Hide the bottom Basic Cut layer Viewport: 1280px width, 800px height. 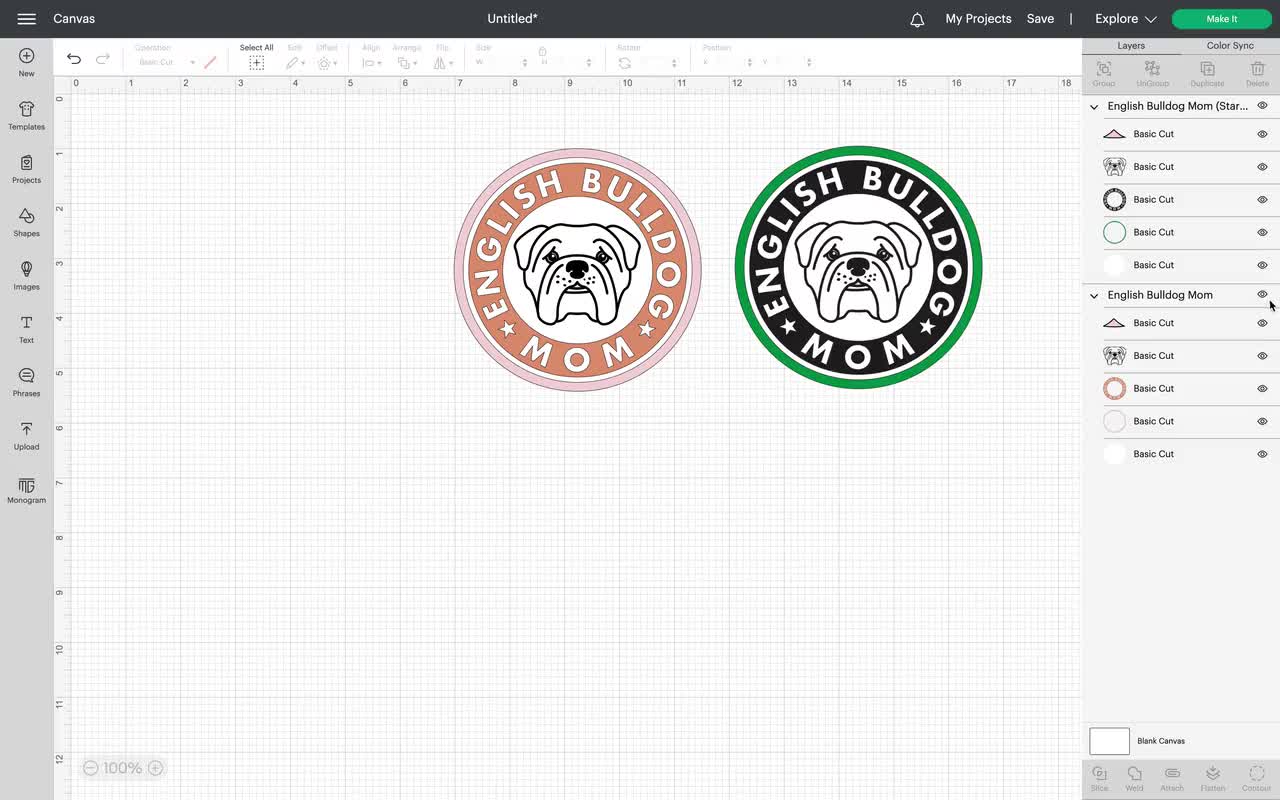coord(1262,454)
